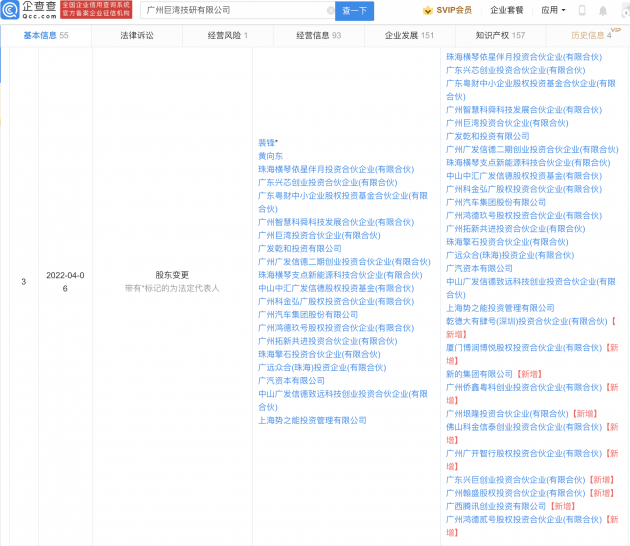Go to the 知识产权 tab
Viewport: 630px width, 546px height.
[x=501, y=35]
